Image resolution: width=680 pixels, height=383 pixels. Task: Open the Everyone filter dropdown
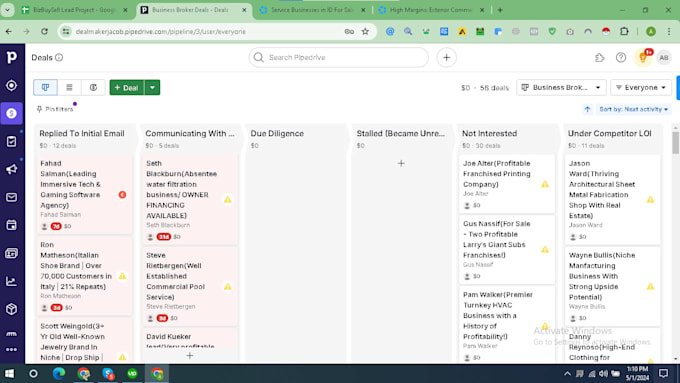click(641, 87)
